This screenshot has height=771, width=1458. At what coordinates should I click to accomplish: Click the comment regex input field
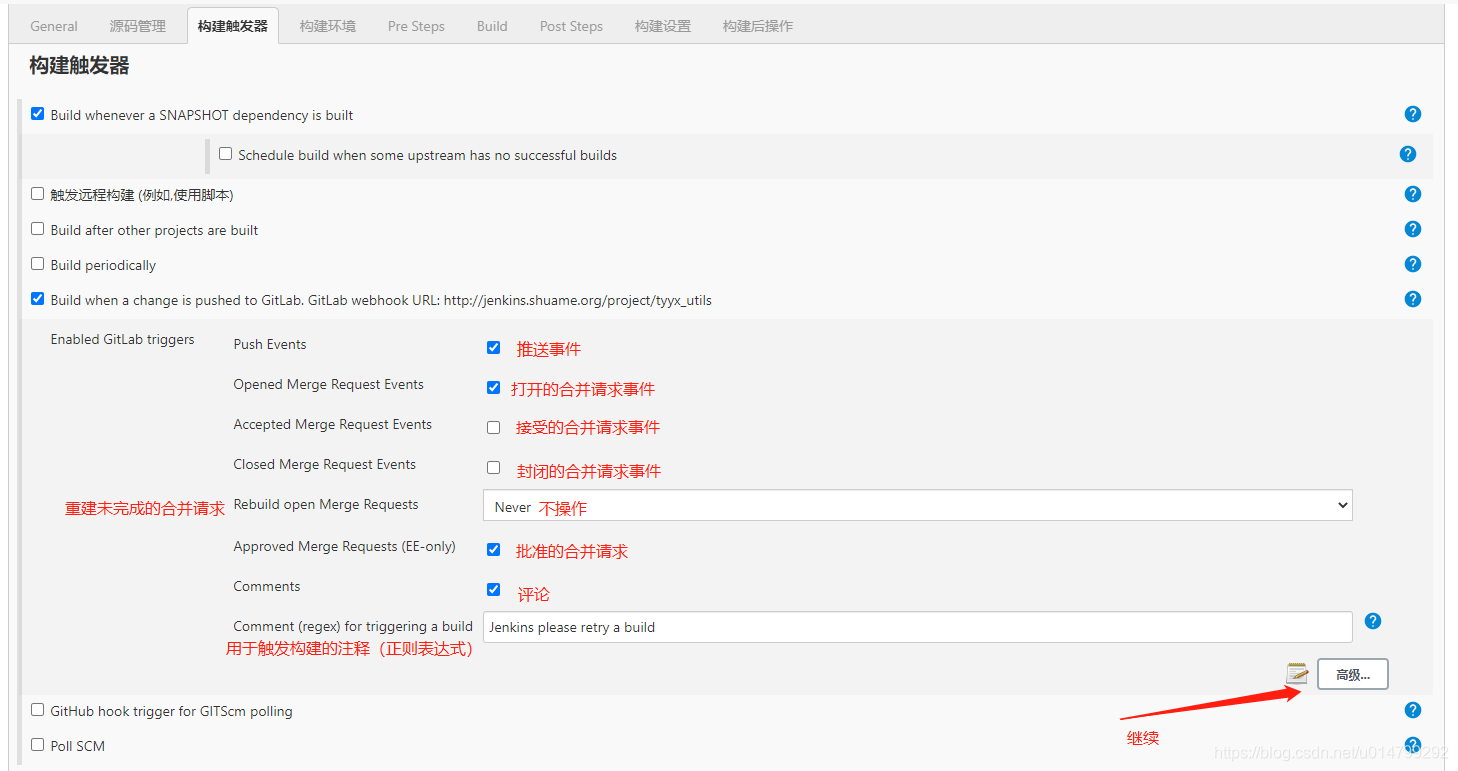917,627
